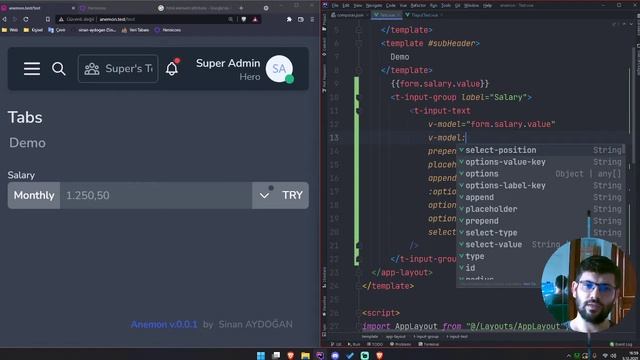Click the Brave rewards triangle icon

pyautogui.click(x=255, y=19)
